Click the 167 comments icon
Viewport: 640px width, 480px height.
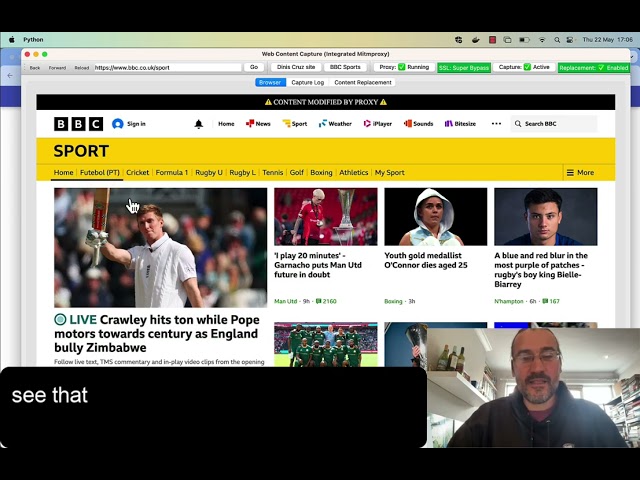click(x=545, y=301)
